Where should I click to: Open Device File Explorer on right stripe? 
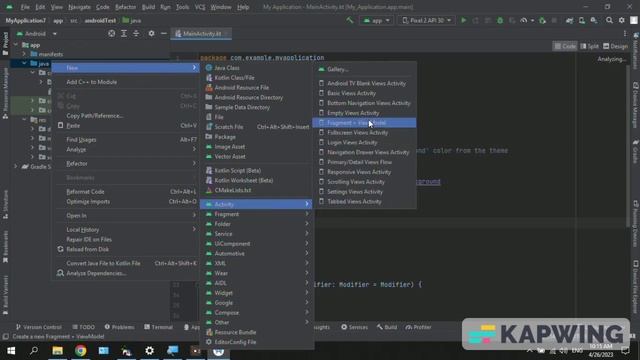636,287
